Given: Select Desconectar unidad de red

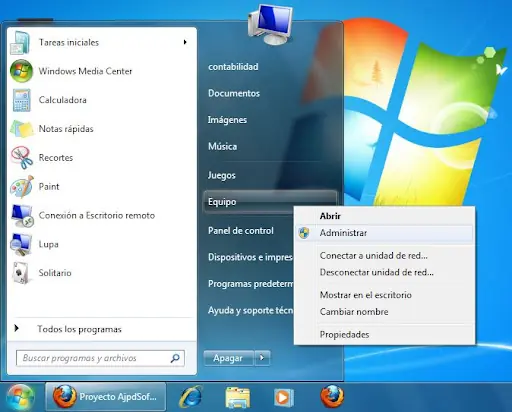Looking at the screenshot, I should [x=384, y=272].
